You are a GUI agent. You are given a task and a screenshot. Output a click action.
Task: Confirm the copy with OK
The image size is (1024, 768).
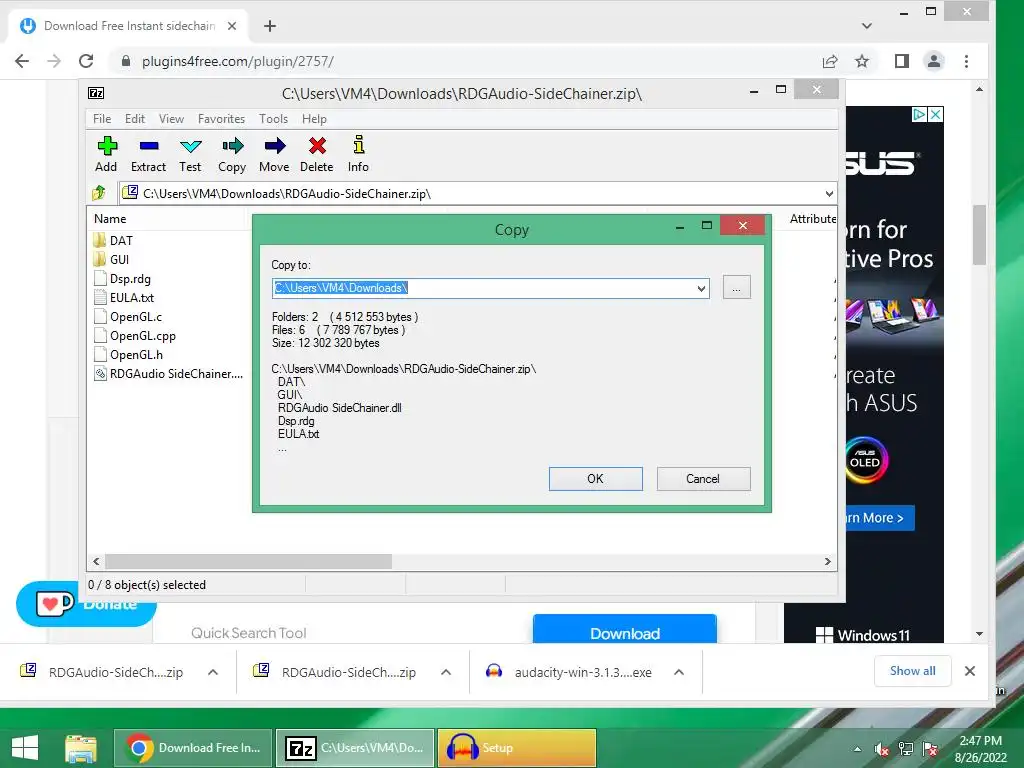click(x=595, y=479)
